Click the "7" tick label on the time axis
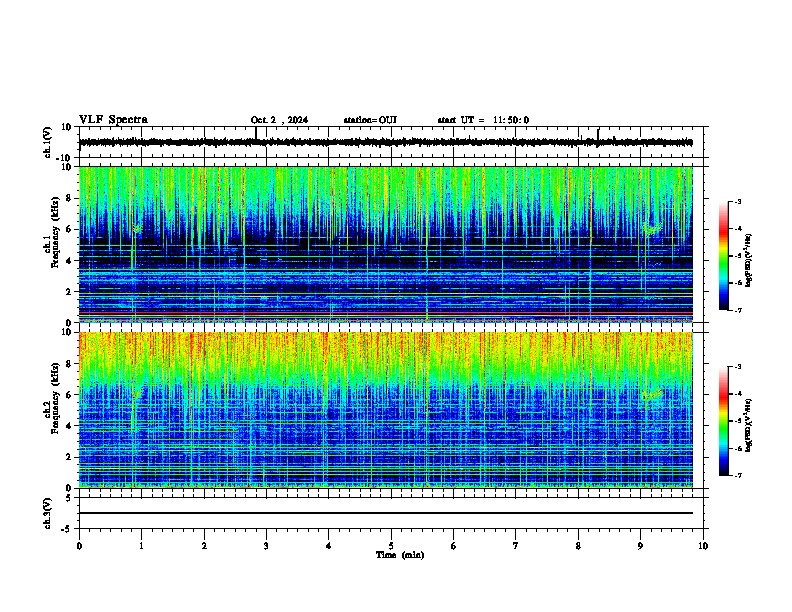This screenshot has height=612, width=792. click(516, 546)
